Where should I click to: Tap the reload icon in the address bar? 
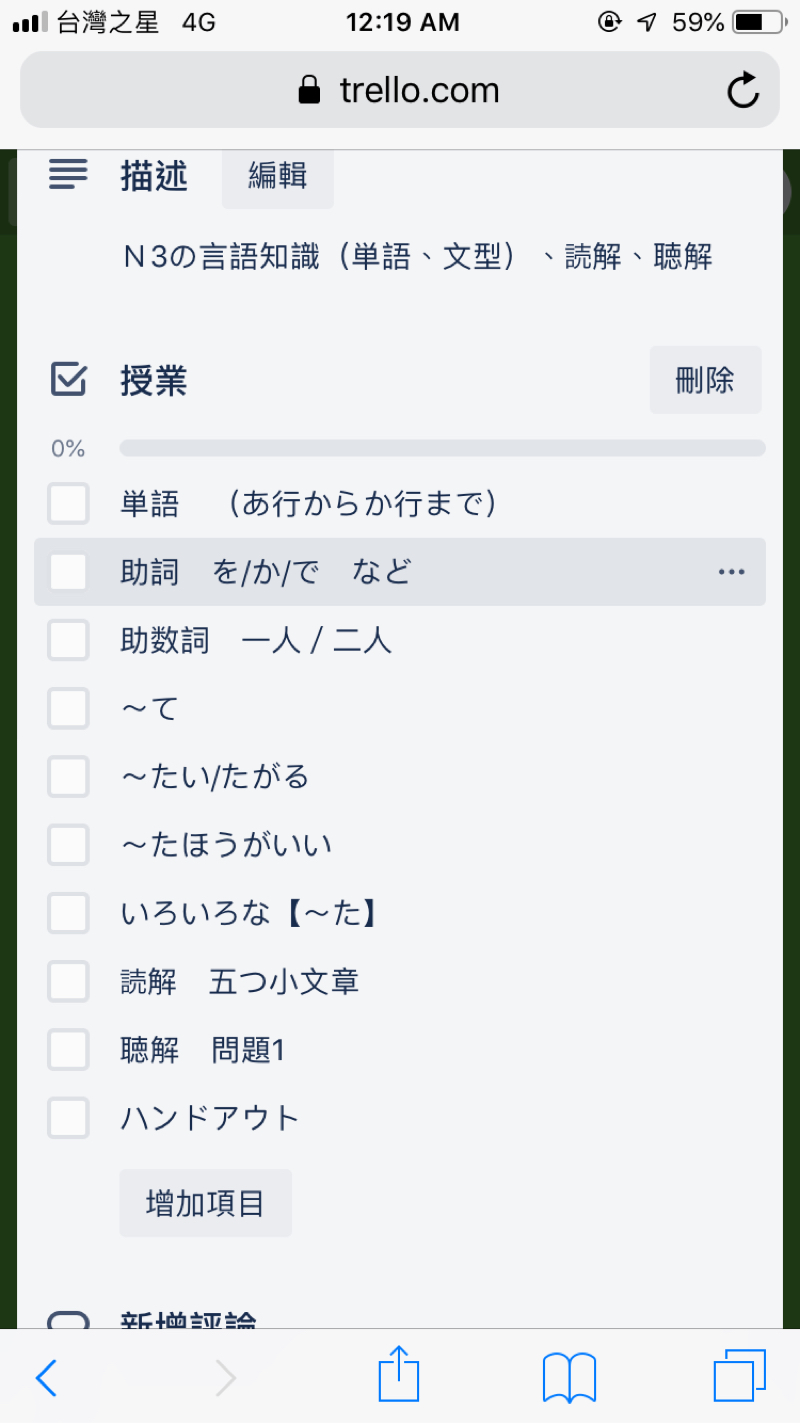coord(742,90)
